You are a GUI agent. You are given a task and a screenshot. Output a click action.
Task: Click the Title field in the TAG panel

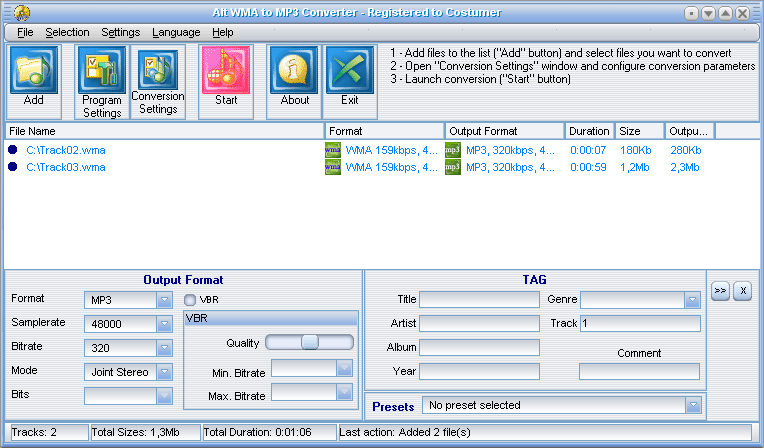tap(479, 299)
